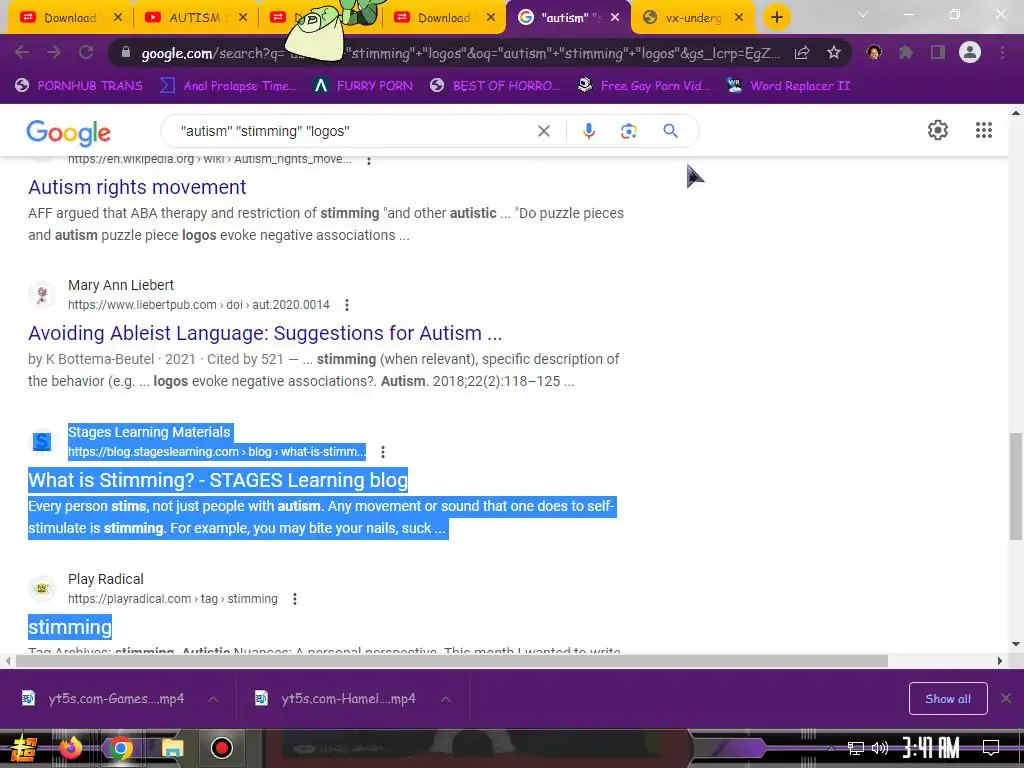Open more options for Mary Ann Liebert result
This screenshot has height=768, width=1024.
tap(347, 305)
